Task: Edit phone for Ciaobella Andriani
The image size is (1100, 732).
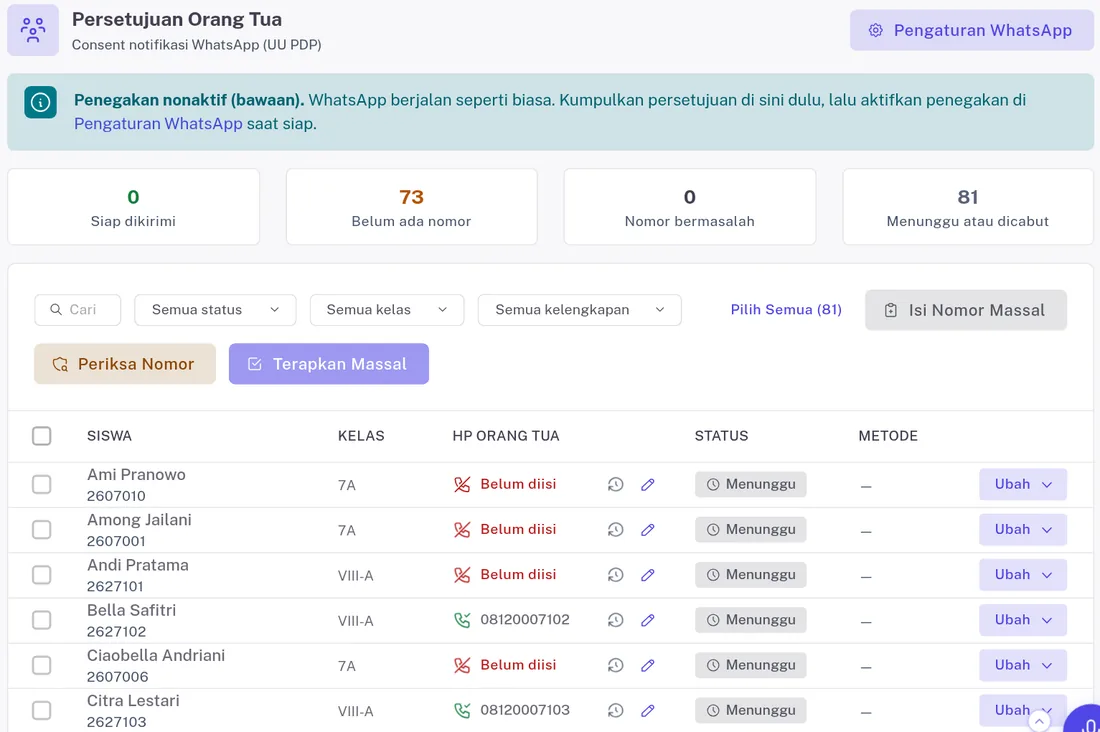Action: [648, 665]
